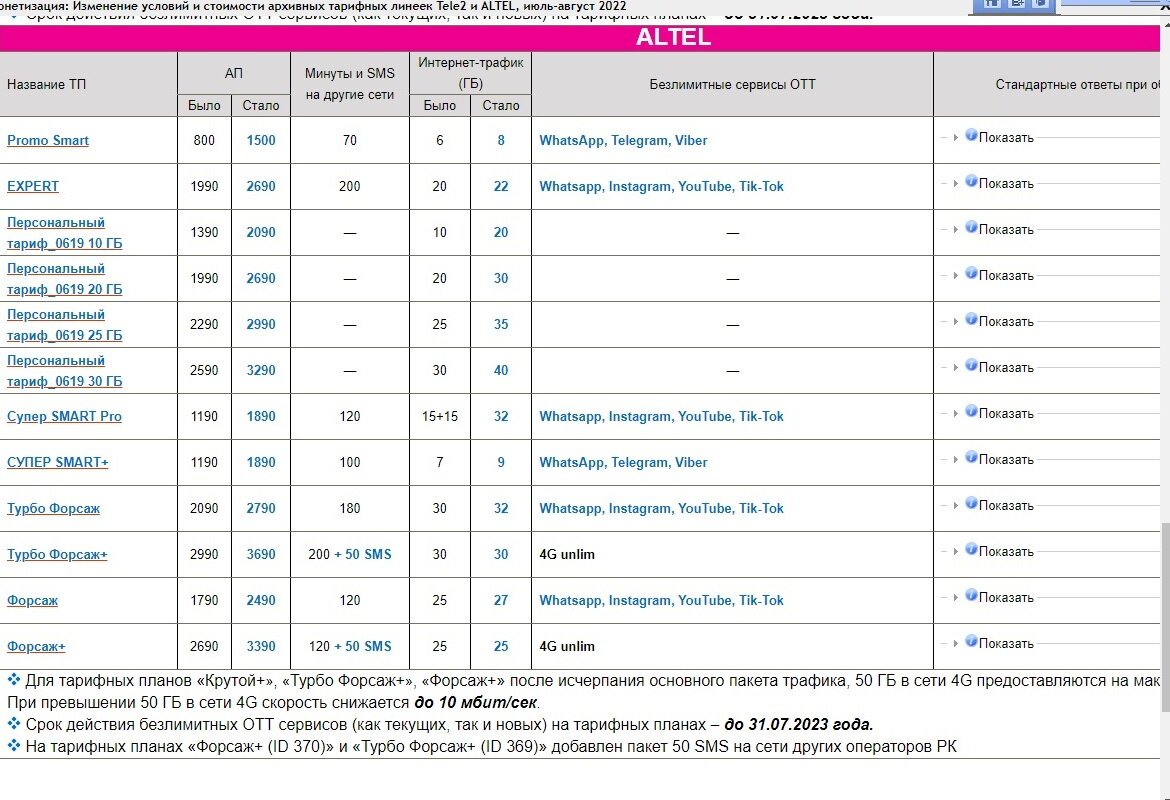The image size is (1170, 800).
Task: Click '4G unlim' in Турбо Форсаж+ row
Action: click(567, 554)
